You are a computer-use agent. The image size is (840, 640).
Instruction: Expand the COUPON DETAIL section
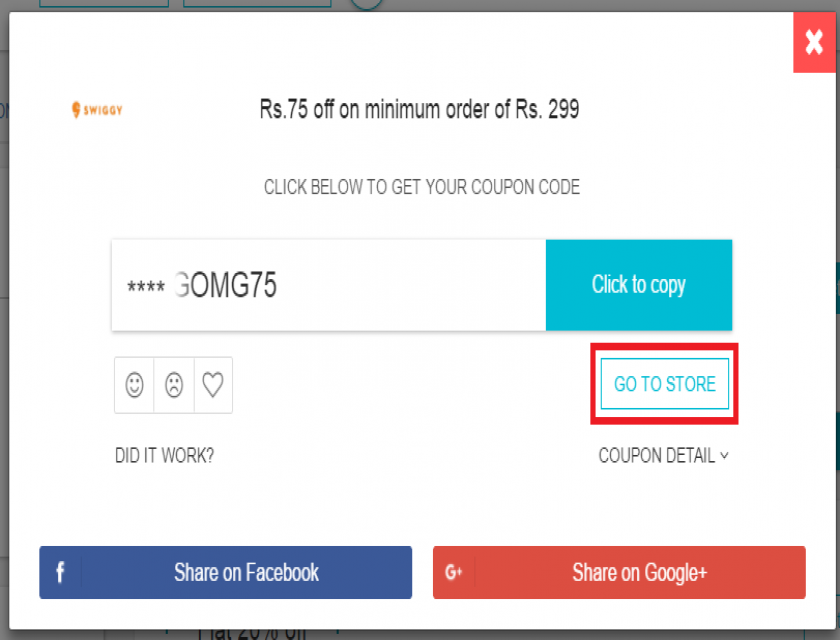pyautogui.click(x=663, y=455)
